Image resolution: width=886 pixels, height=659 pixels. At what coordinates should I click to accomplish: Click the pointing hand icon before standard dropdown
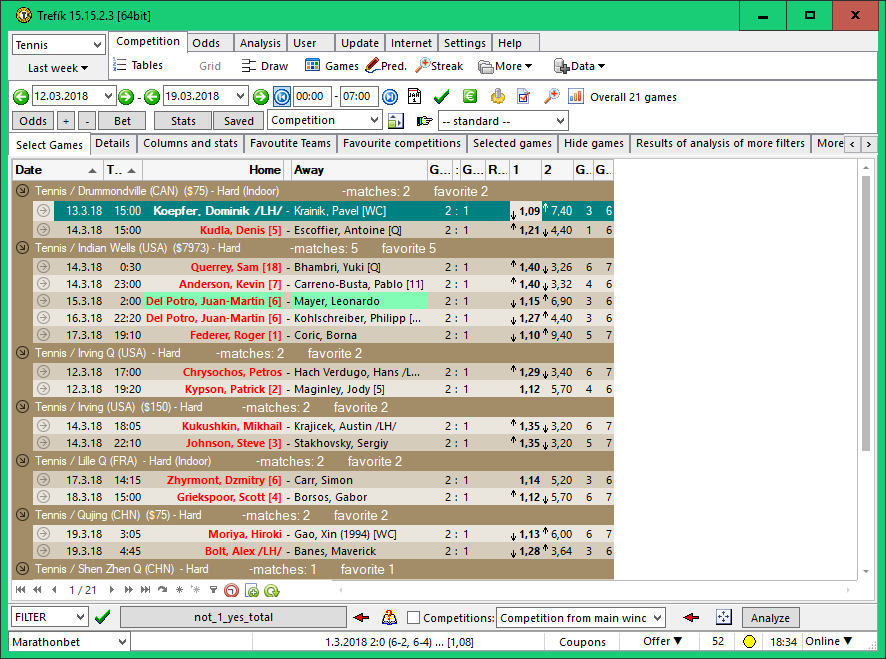424,121
